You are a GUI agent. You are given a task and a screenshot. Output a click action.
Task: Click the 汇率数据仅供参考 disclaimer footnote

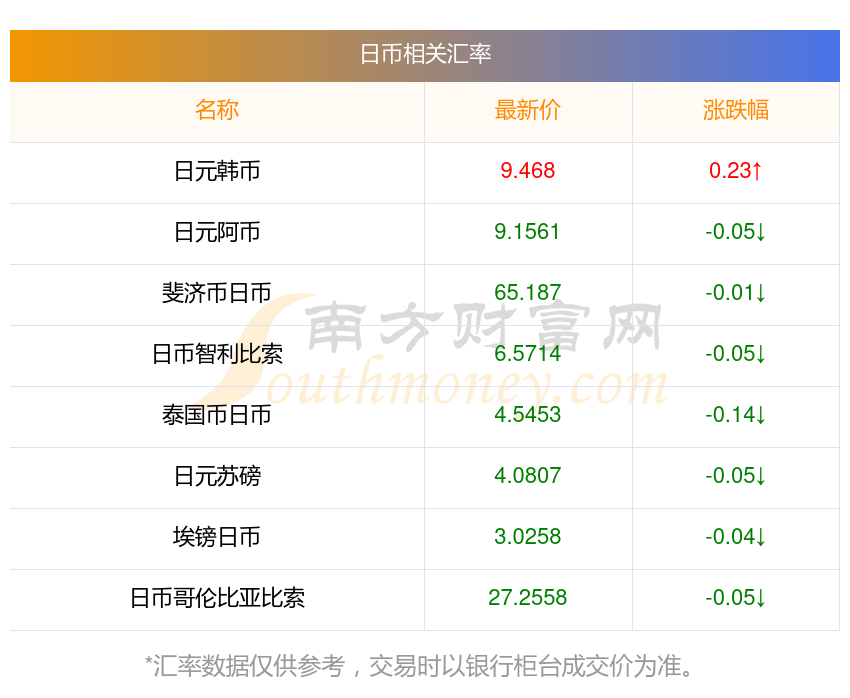click(x=418, y=666)
